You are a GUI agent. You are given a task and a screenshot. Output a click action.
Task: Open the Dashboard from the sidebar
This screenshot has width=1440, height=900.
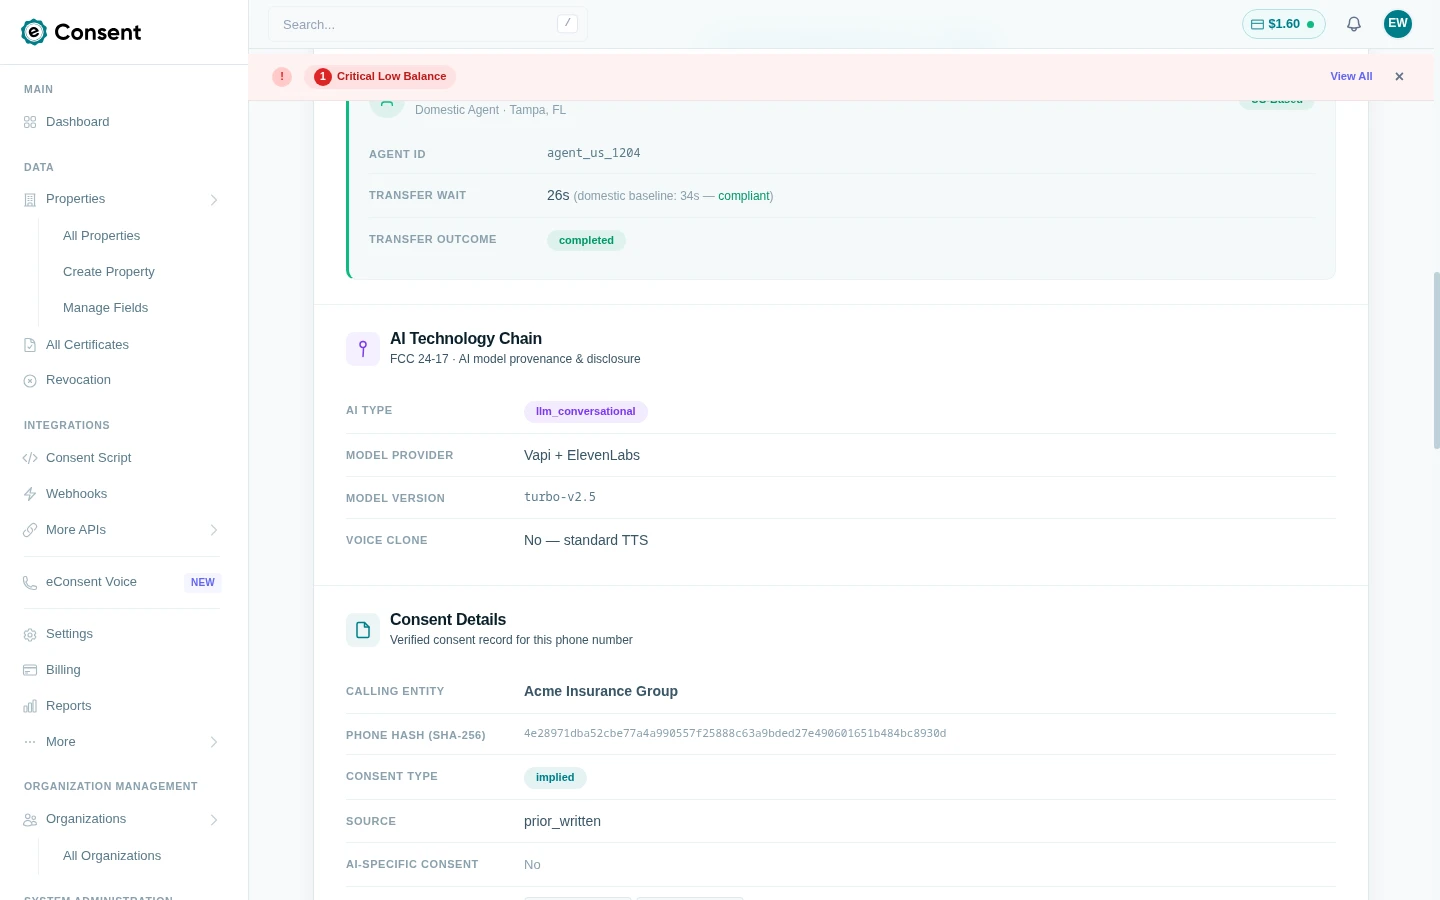pos(77,121)
